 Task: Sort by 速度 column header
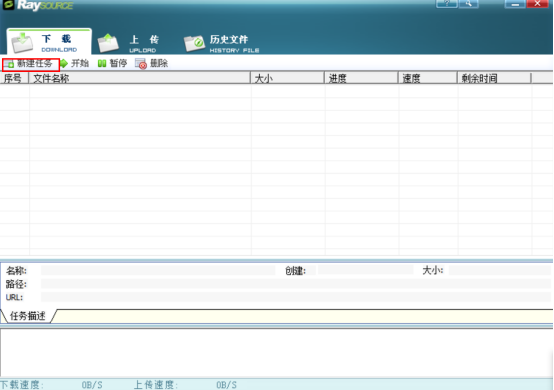(x=428, y=78)
